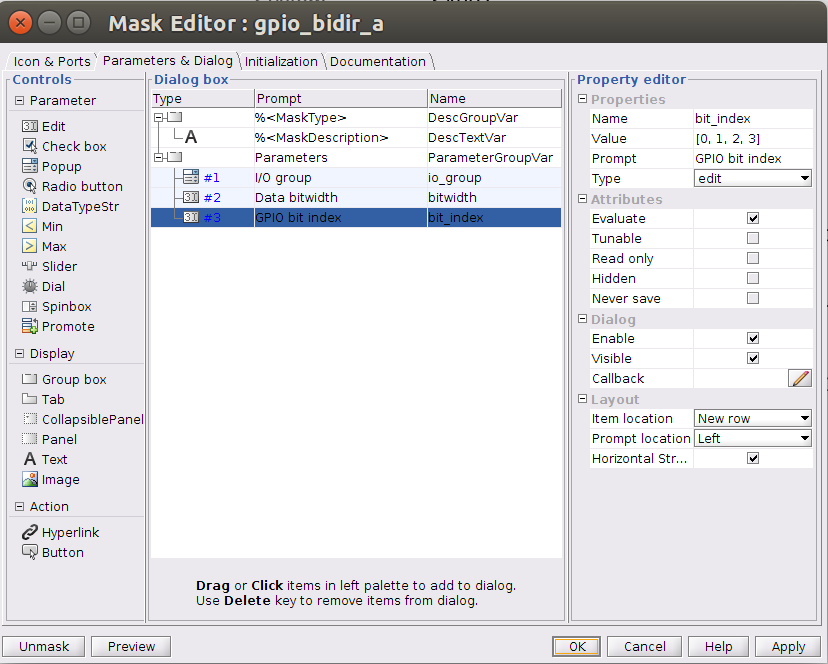Screen dimensions: 828x664
Task: Edit the Value field [0, 1, 2, 3]
Action: 753,138
